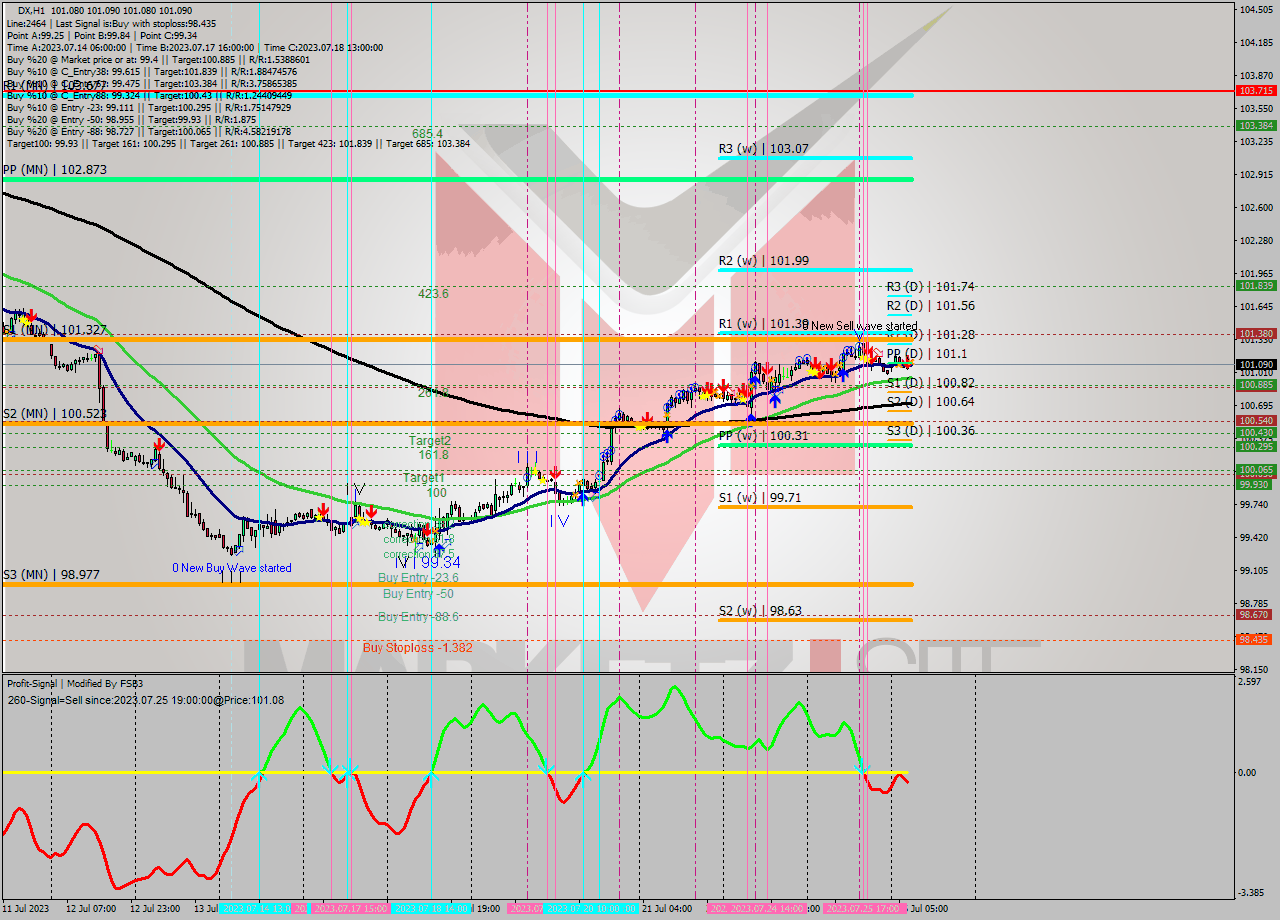The width and height of the screenshot is (1280, 920).
Task: Click the 21 Jul 04:00 time axis label
Action: (x=666, y=909)
